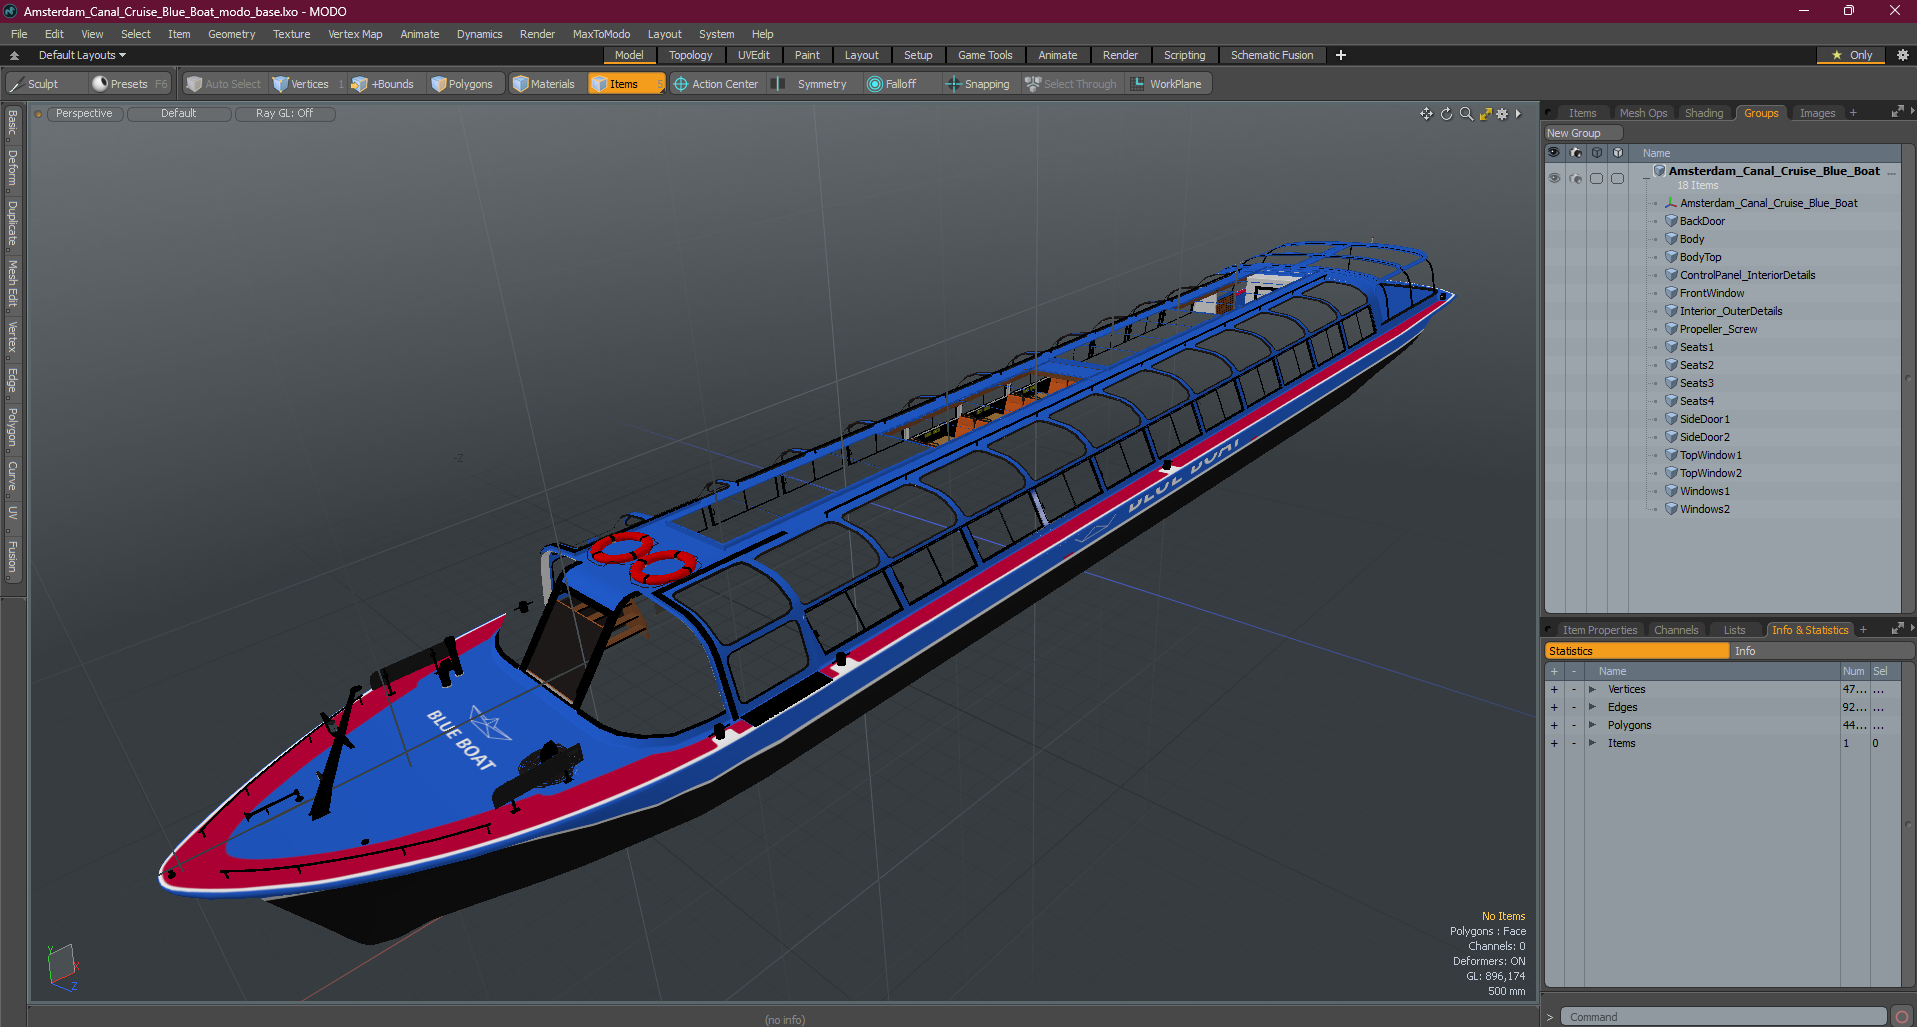Screen dimensions: 1917x1027
Task: Switch to the UVEdit layout tab
Action: 753,55
